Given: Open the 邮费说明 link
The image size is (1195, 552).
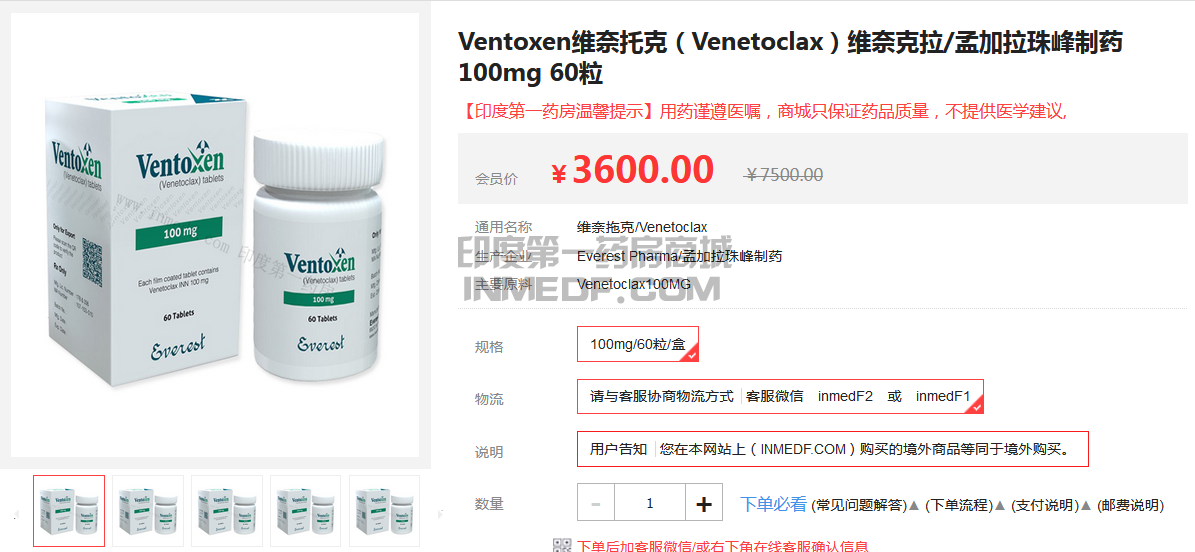Looking at the screenshot, I should click(1129, 505).
